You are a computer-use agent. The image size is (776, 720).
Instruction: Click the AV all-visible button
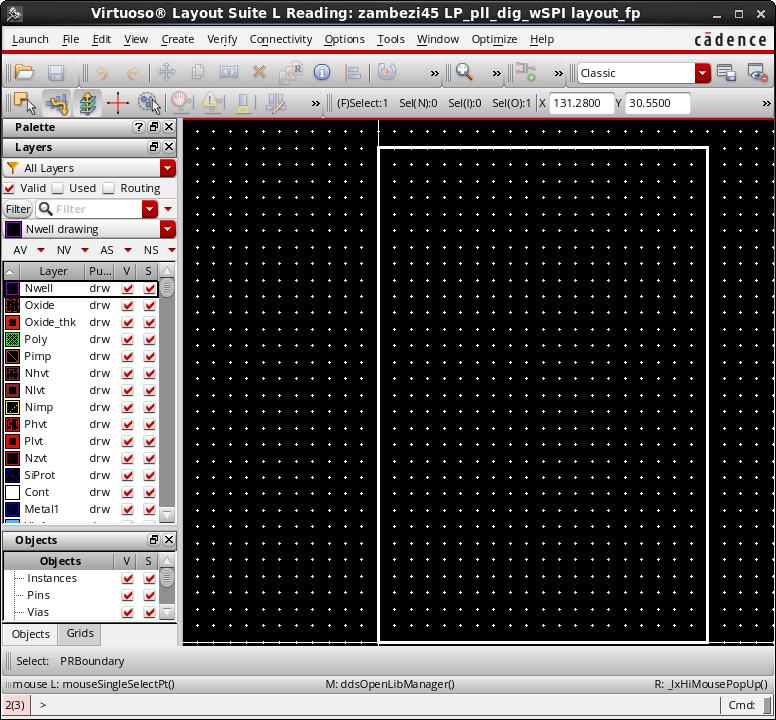pyautogui.click(x=20, y=250)
